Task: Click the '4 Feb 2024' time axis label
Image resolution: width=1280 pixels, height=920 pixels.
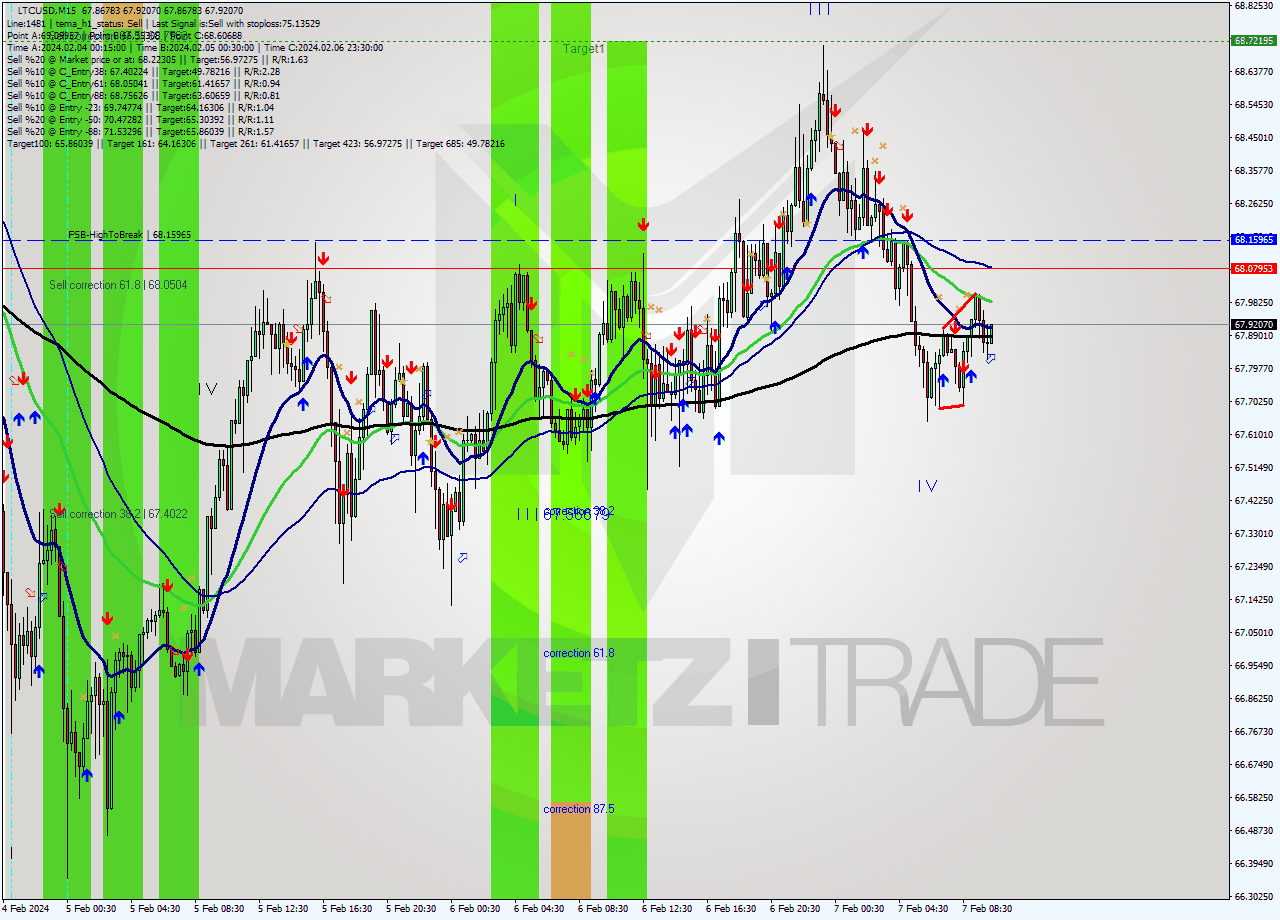Action: point(27,909)
